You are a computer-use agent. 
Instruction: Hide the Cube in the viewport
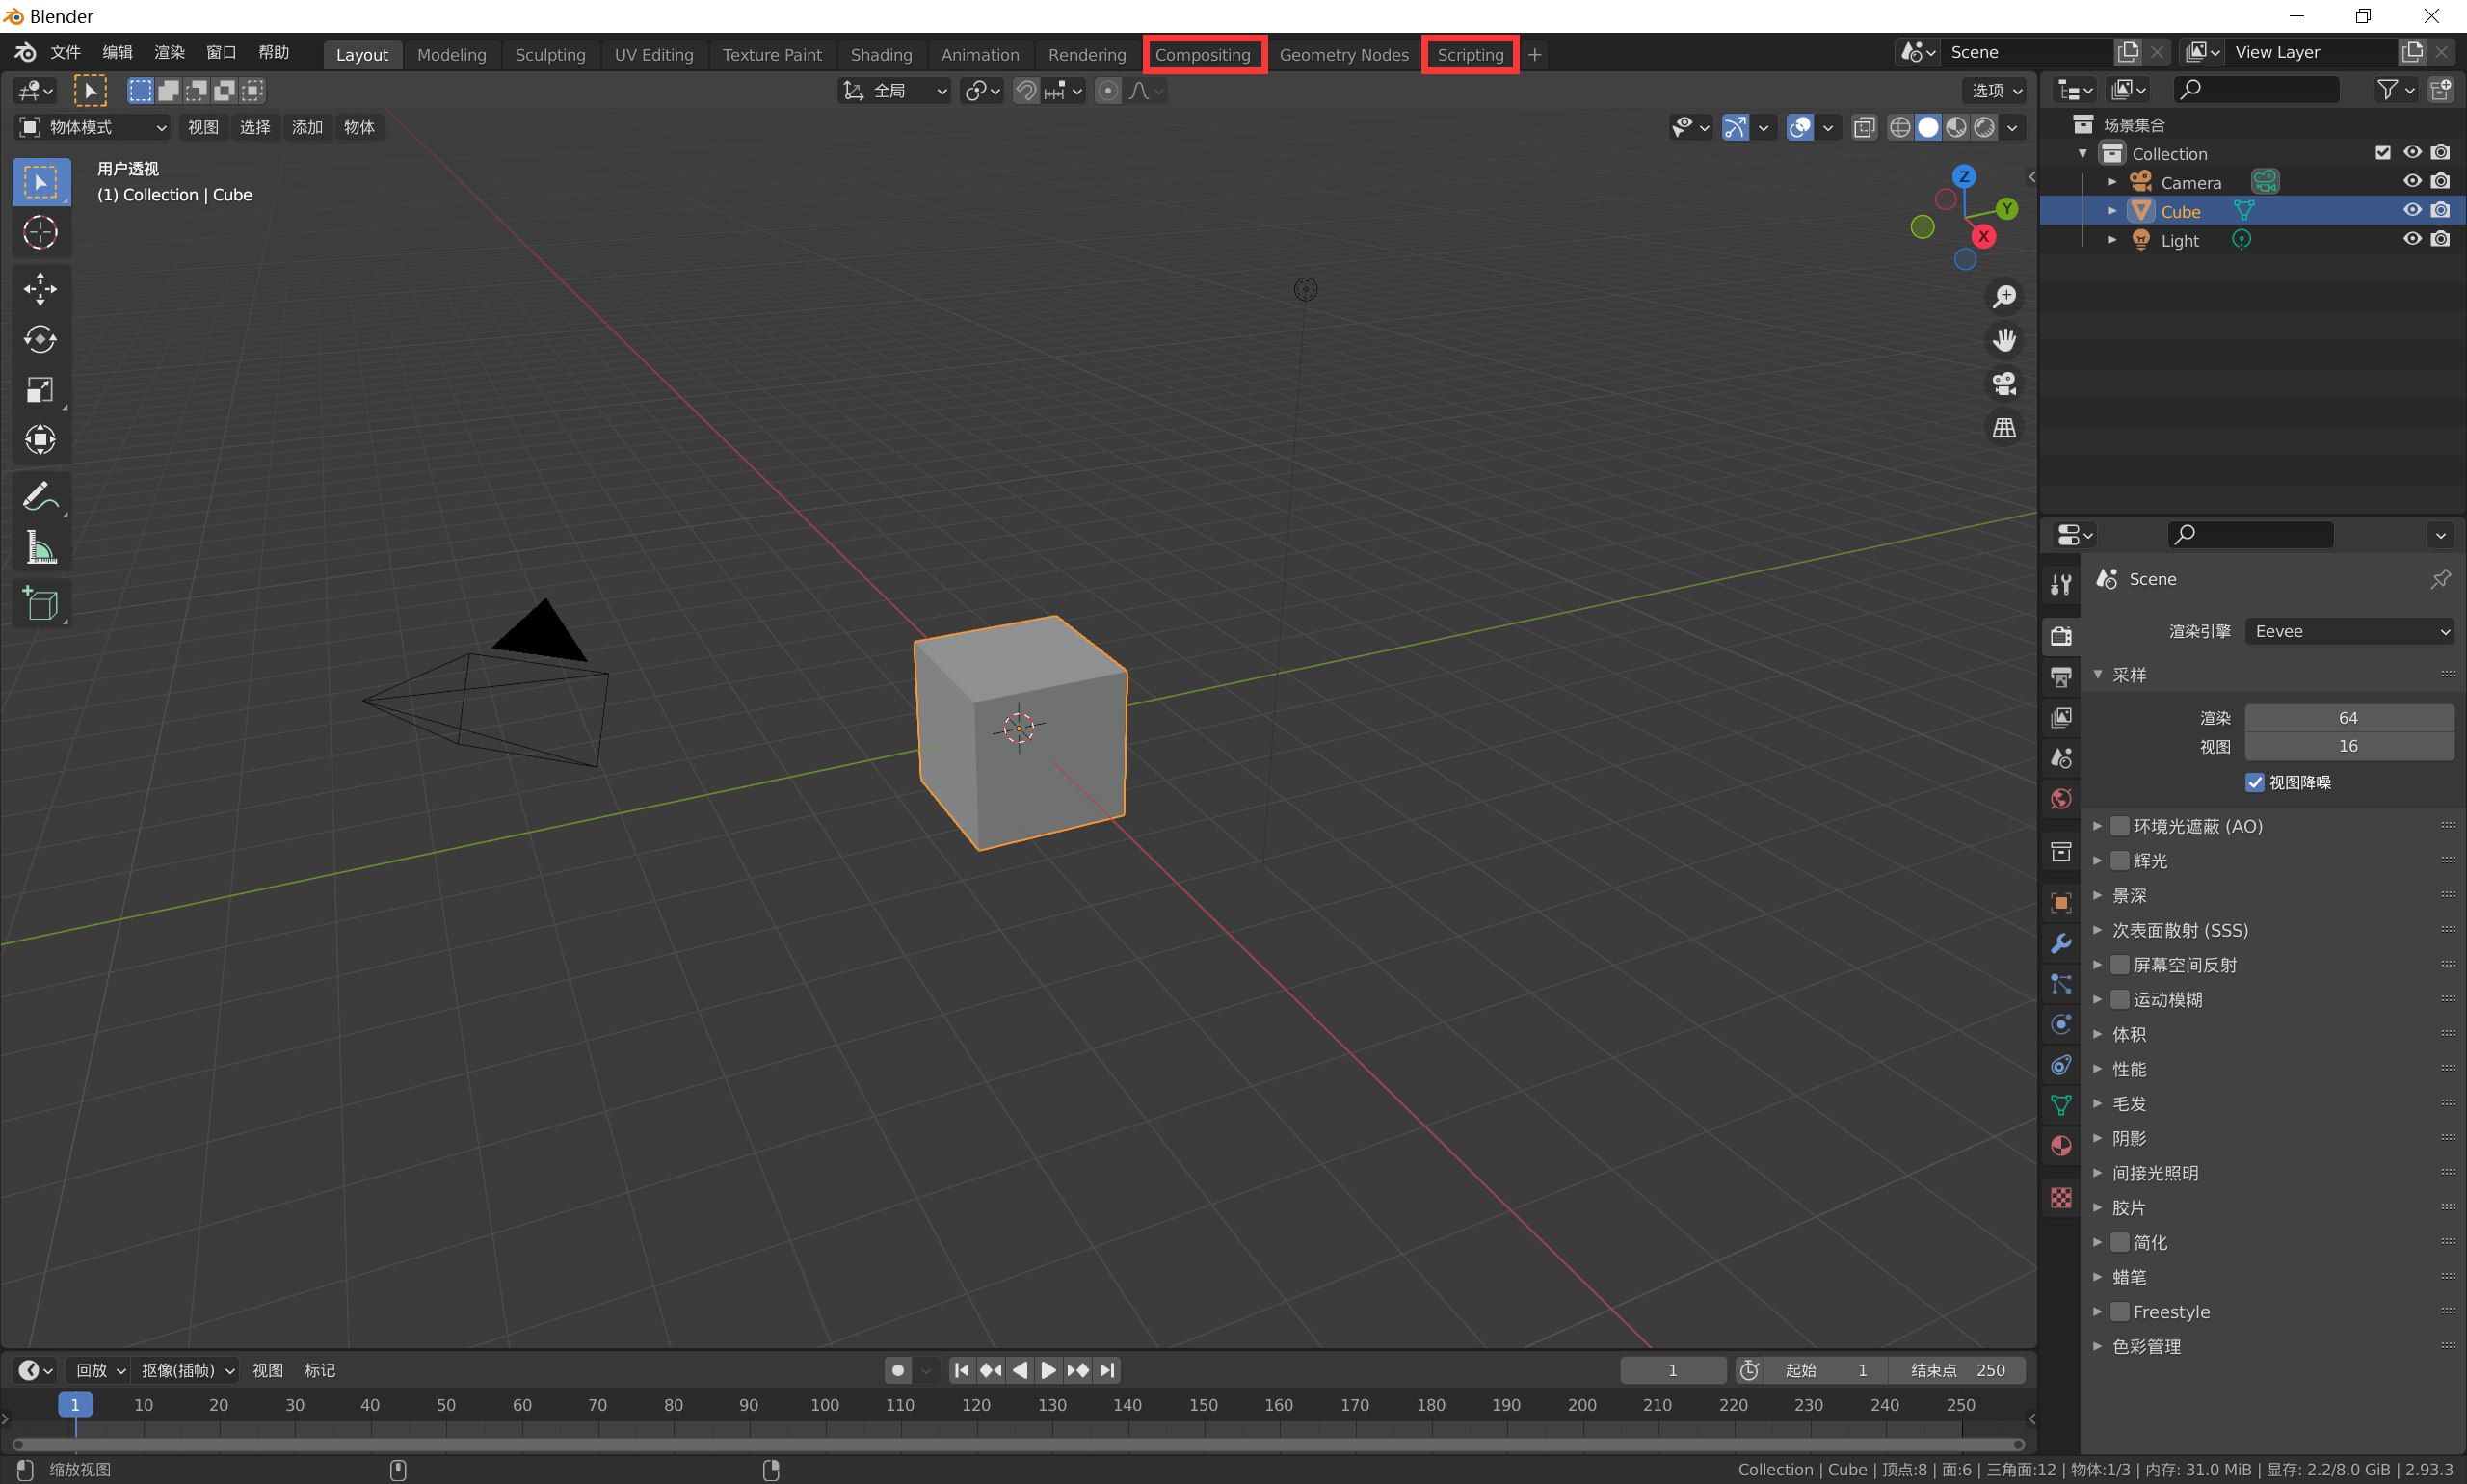click(x=2412, y=211)
